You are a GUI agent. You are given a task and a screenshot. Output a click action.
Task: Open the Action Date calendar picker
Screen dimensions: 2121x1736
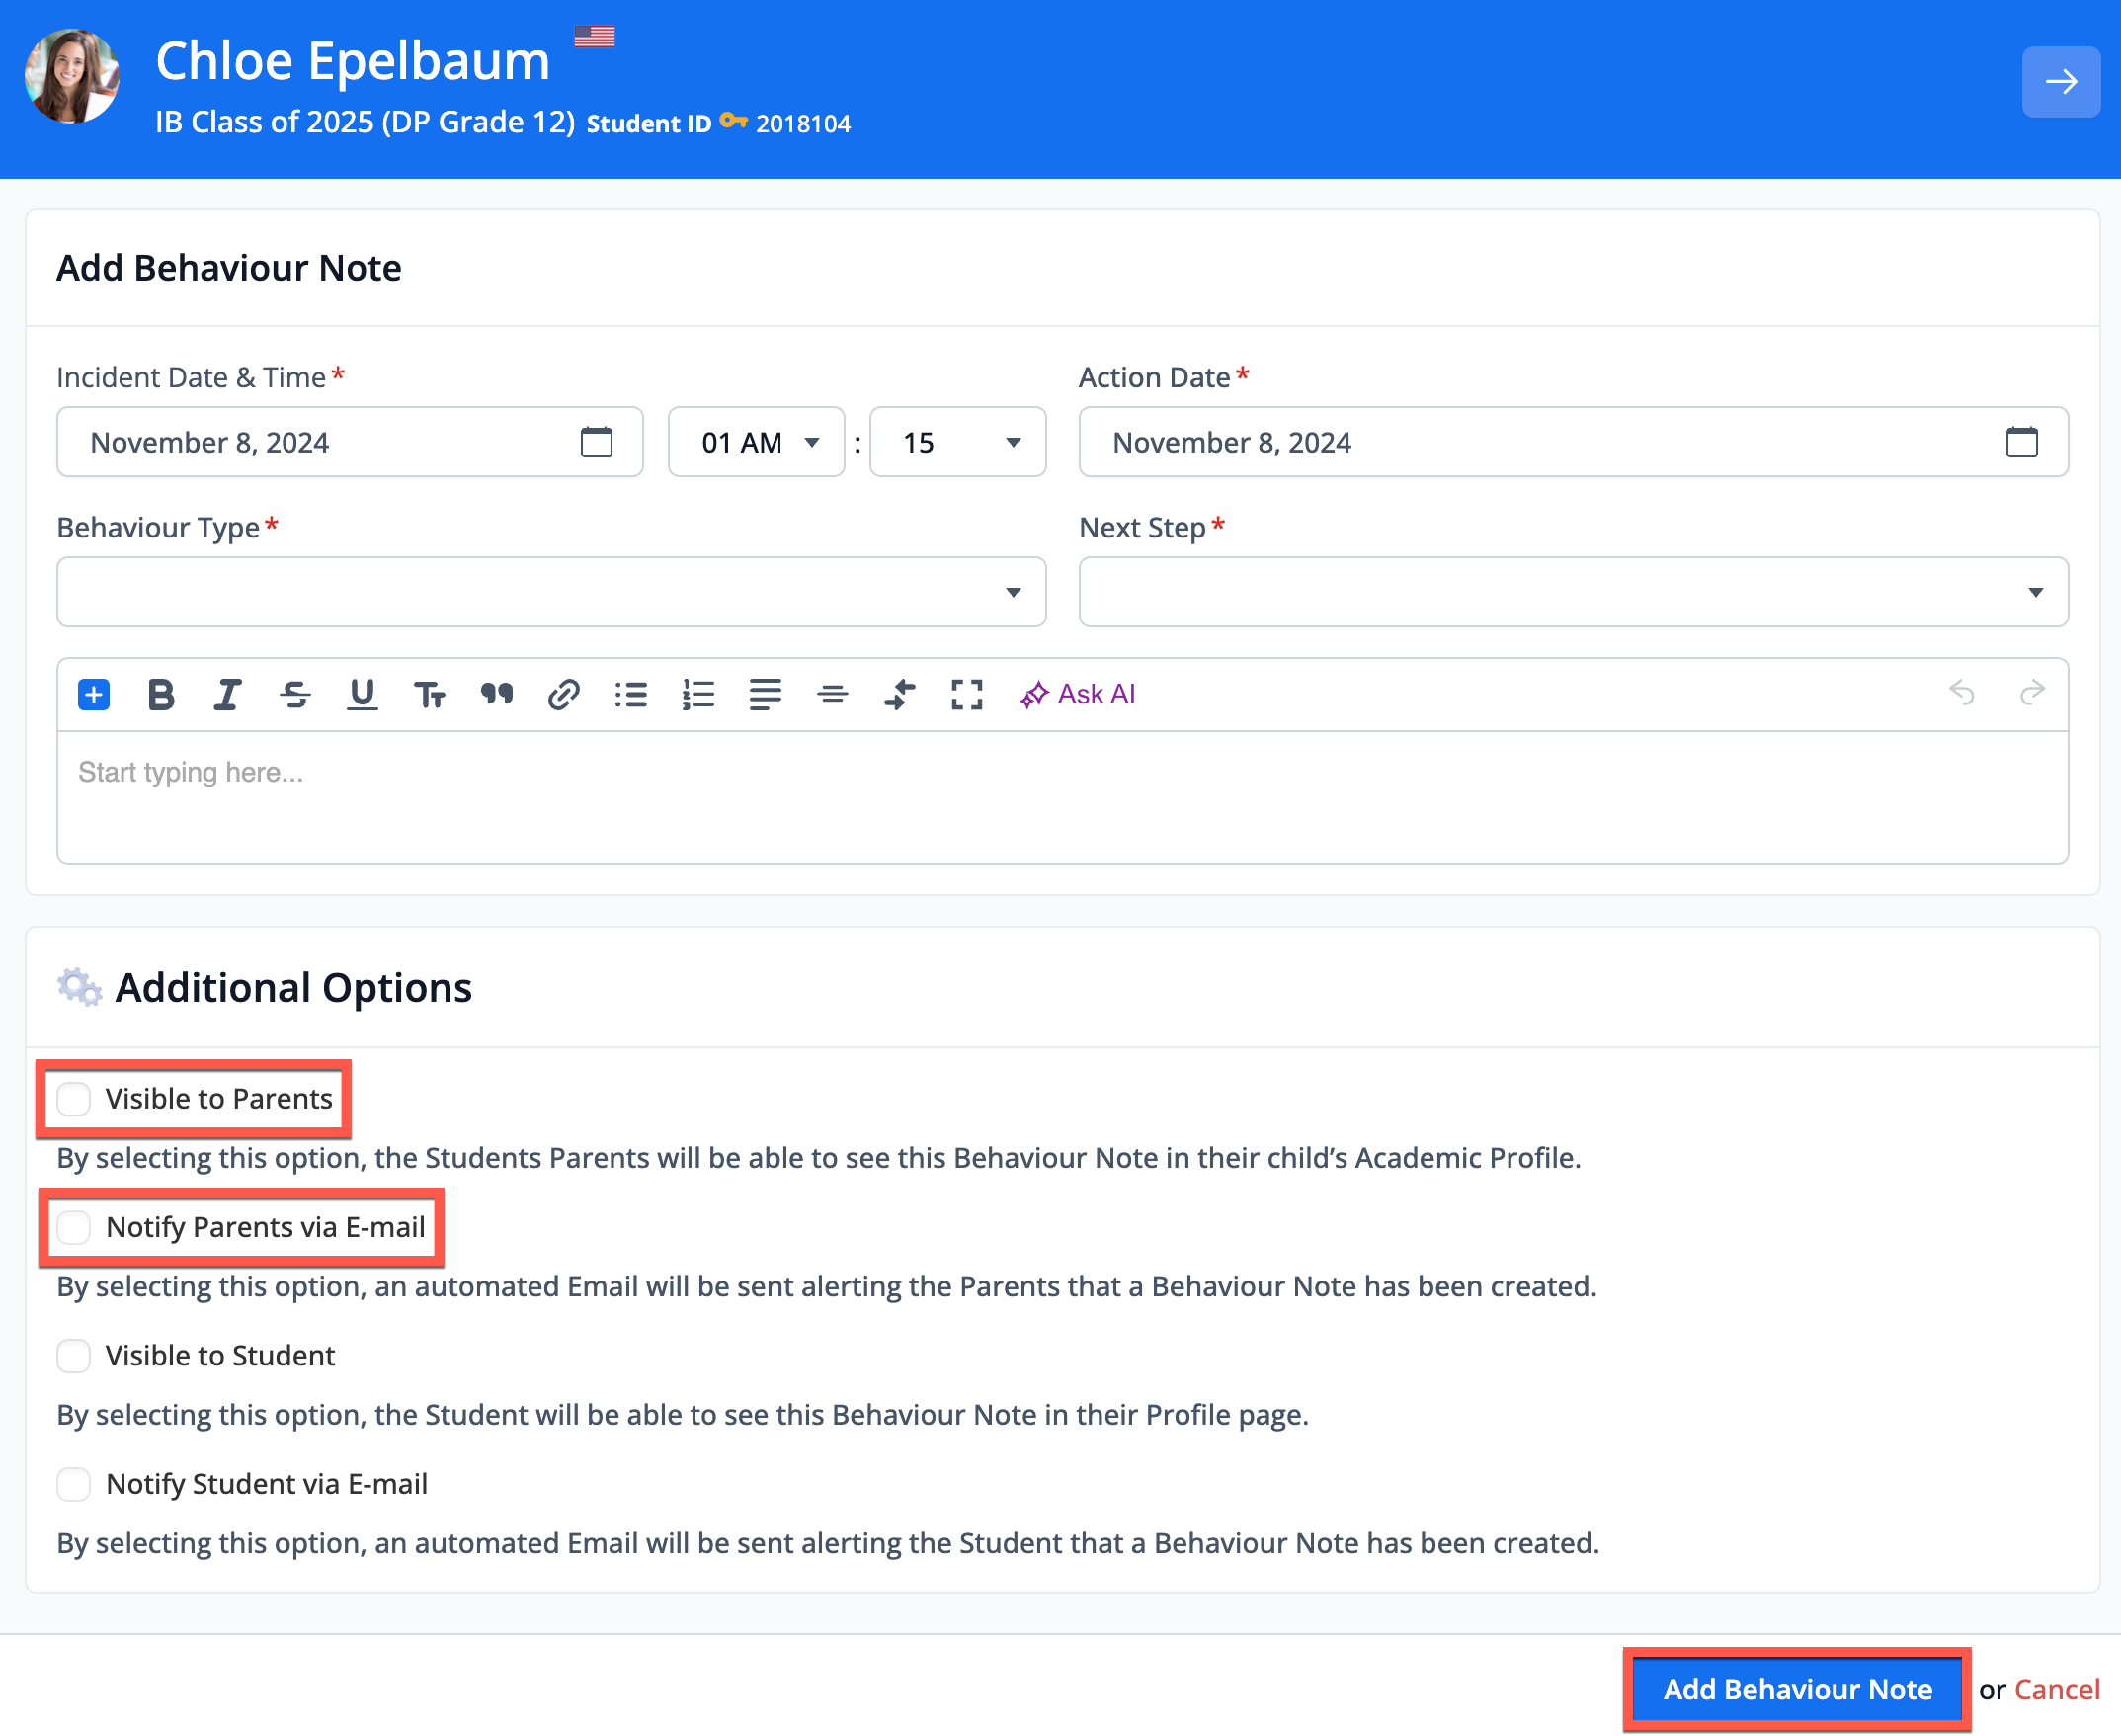(x=2021, y=442)
